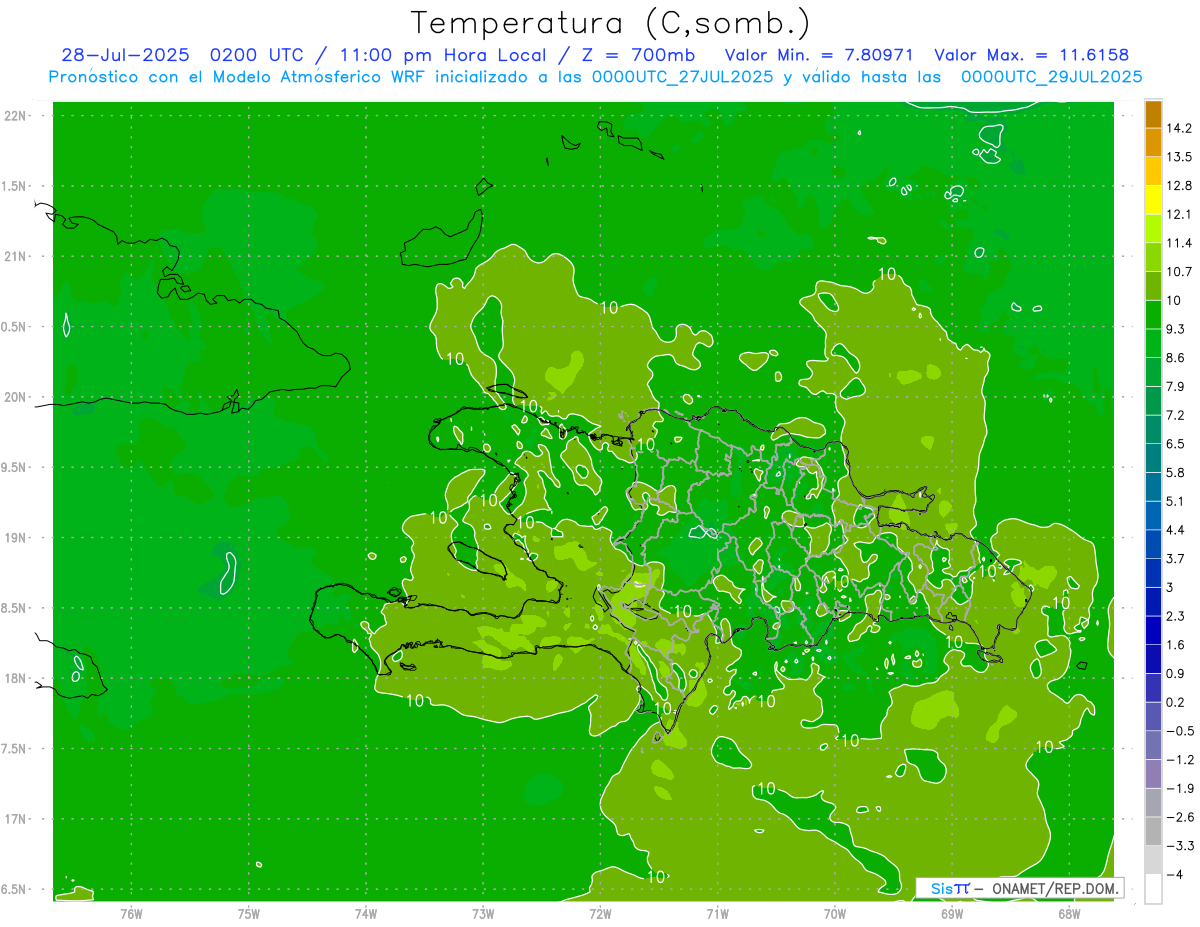Click the 20N latitude axis label

click(16, 398)
